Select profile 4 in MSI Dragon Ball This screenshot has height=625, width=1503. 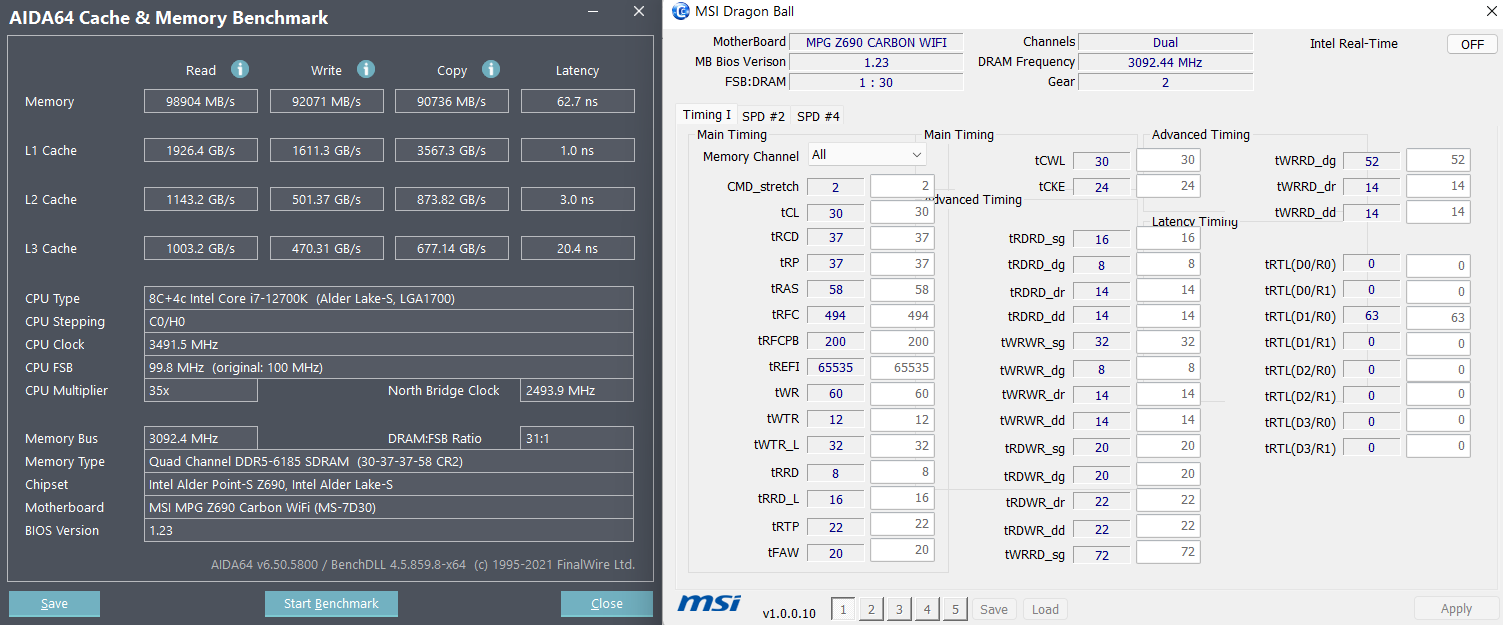927,609
